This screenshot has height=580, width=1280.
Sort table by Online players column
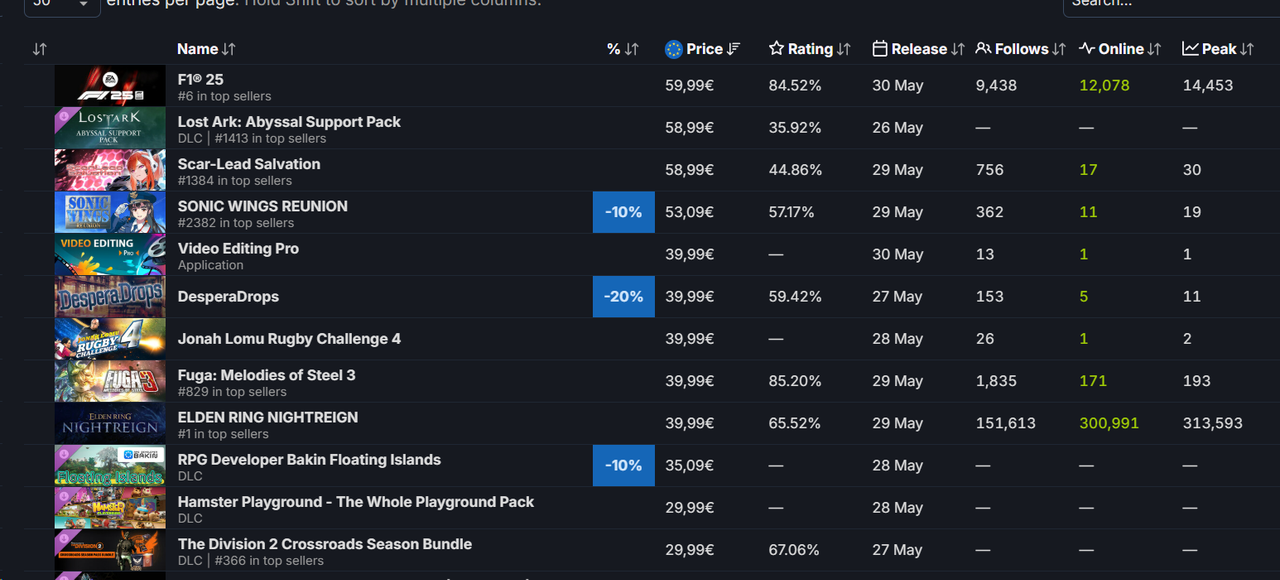pos(1120,49)
